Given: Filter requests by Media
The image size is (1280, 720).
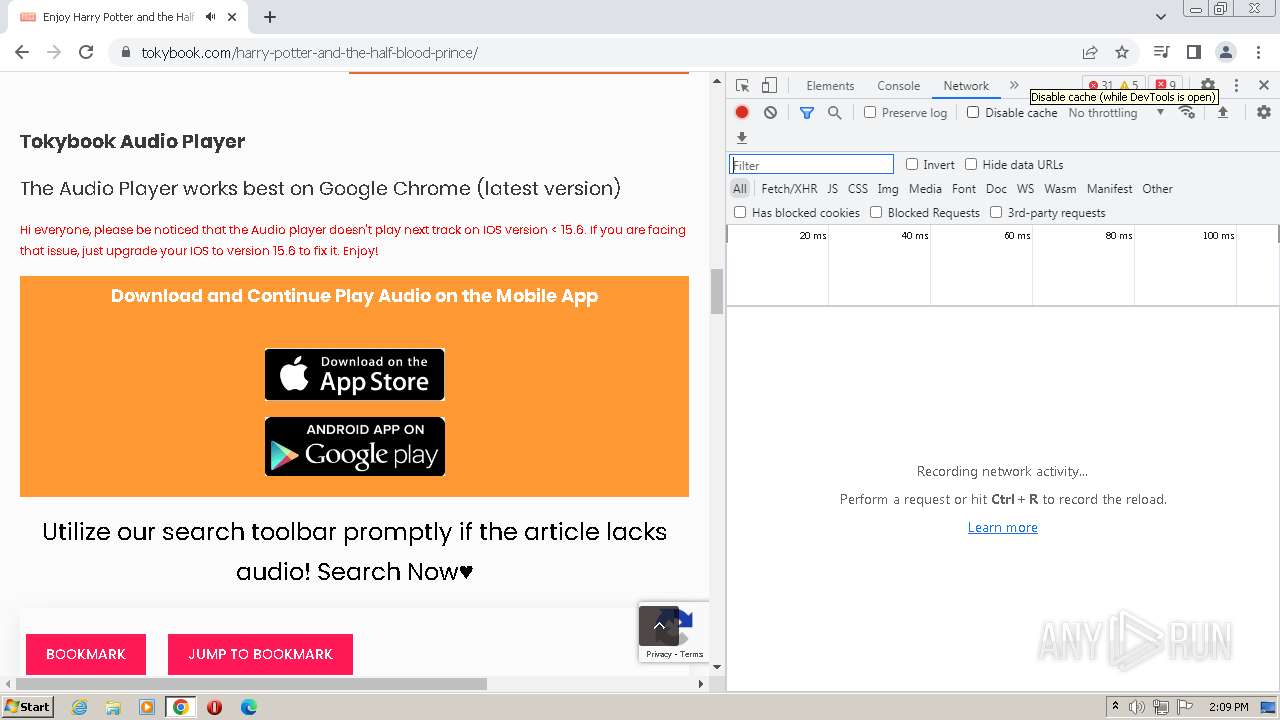Looking at the screenshot, I should click(x=925, y=189).
